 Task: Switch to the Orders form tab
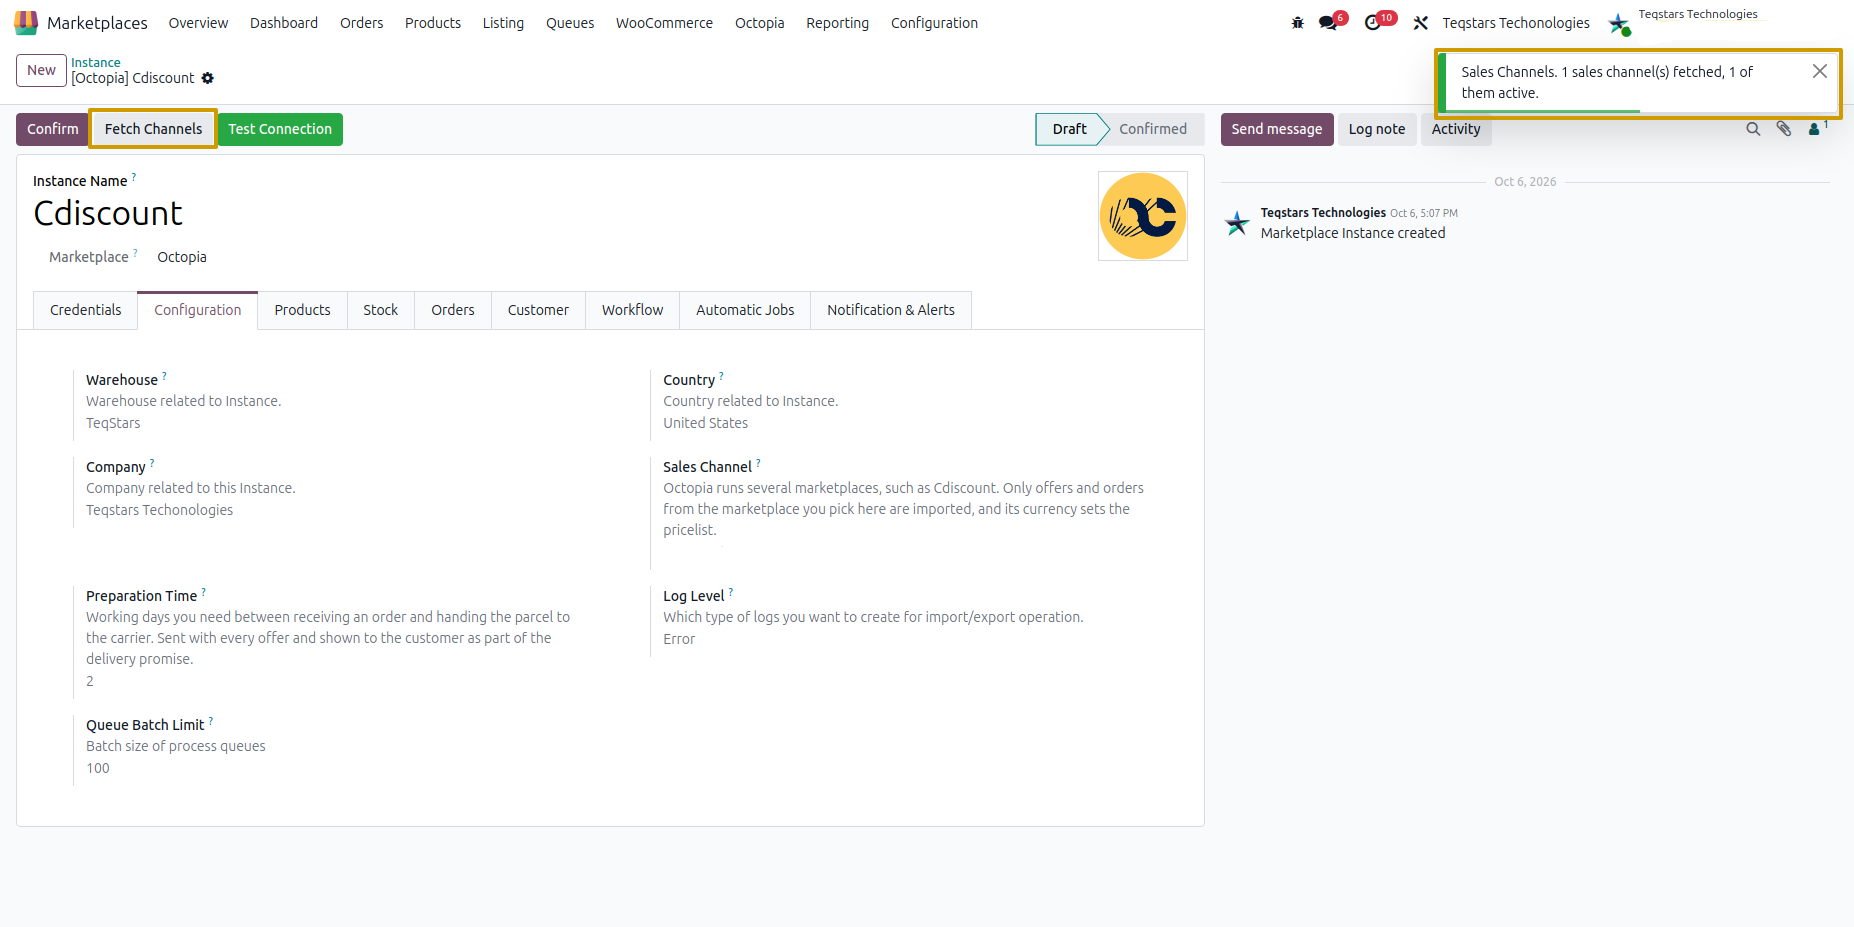click(x=453, y=310)
